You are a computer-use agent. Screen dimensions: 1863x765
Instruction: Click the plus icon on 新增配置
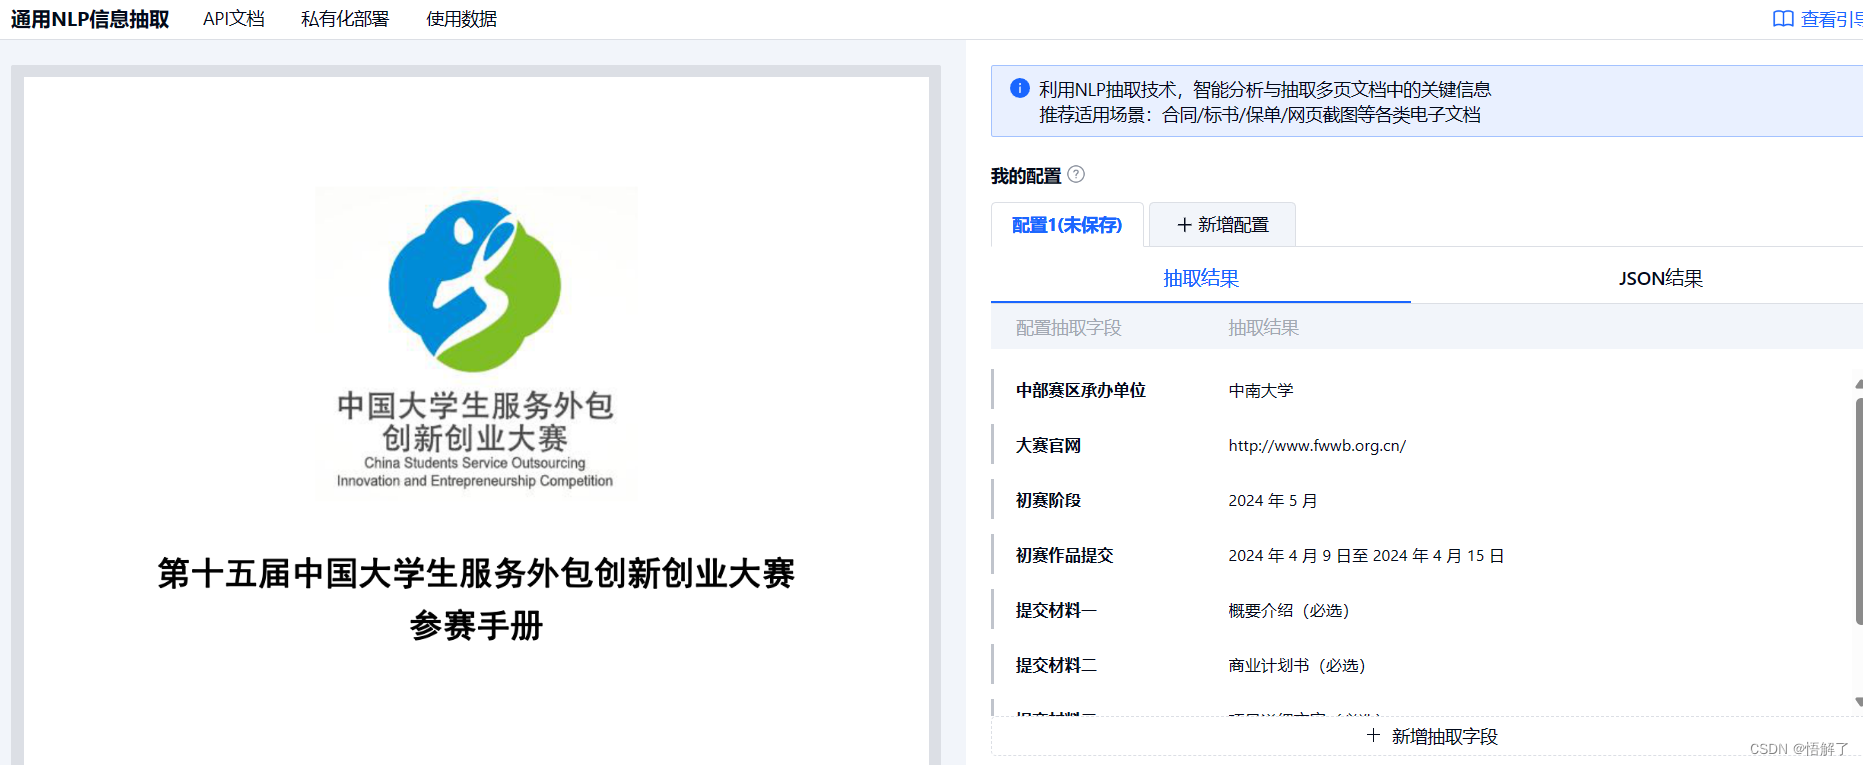click(1184, 225)
